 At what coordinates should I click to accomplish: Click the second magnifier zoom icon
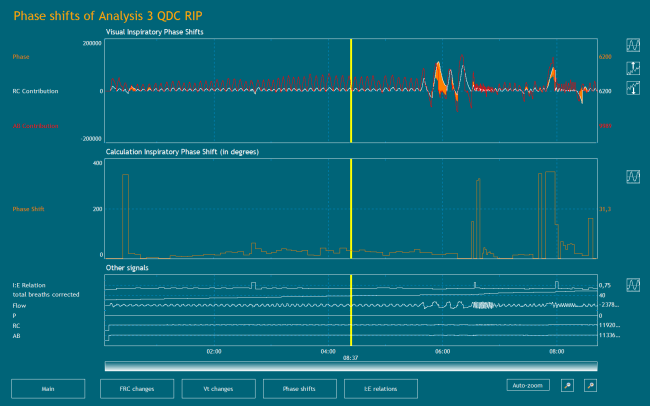(590, 385)
